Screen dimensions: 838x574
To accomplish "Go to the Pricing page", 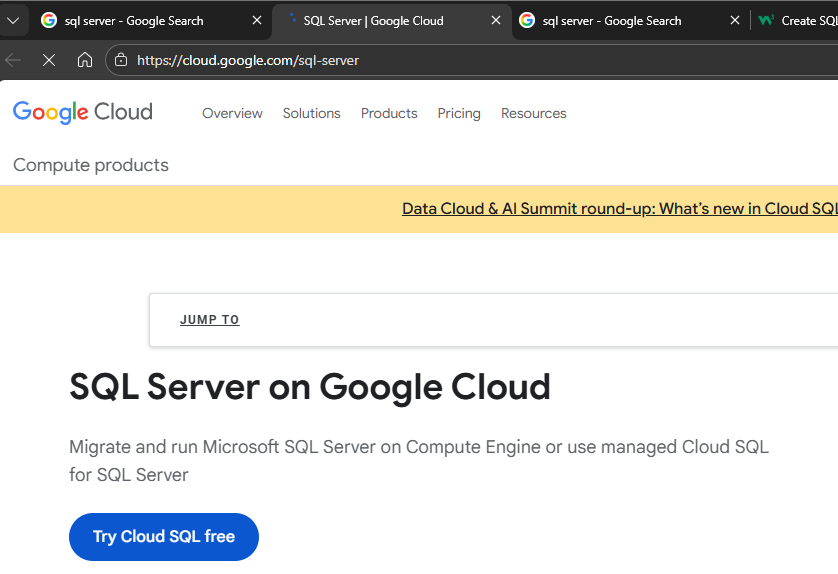I will point(459,113).
